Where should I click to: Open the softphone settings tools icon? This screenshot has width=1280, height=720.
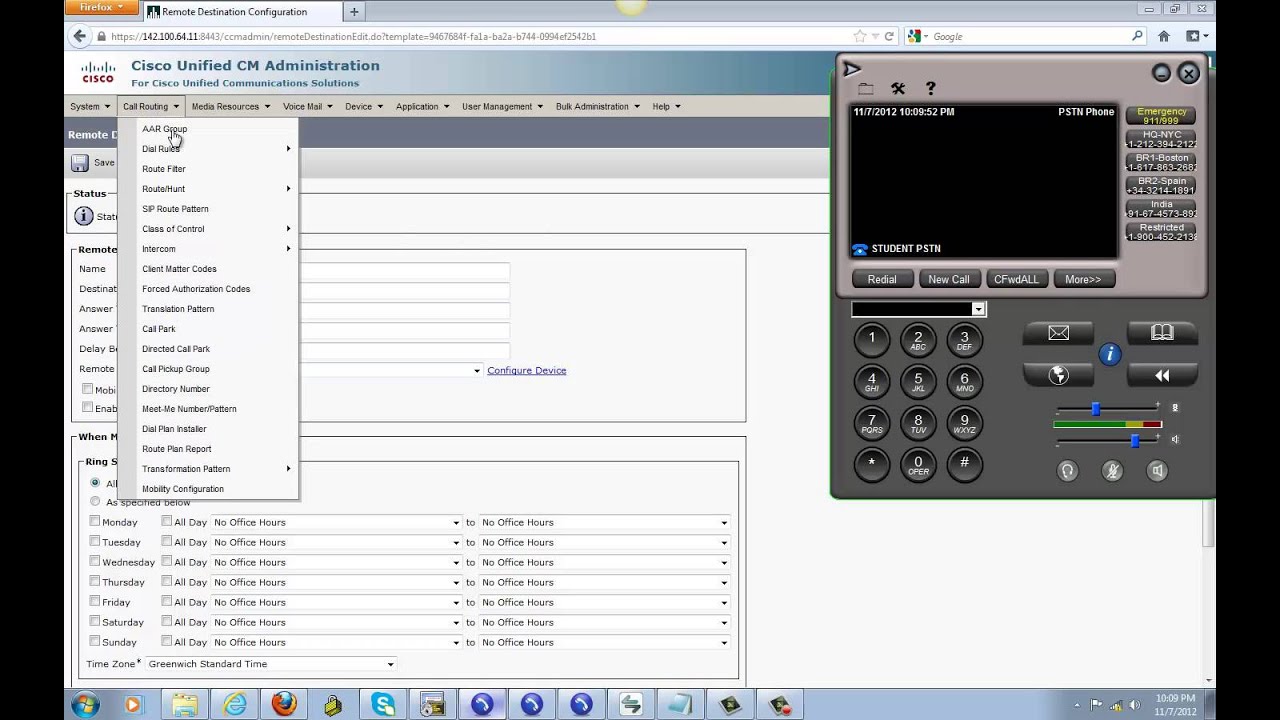coord(898,88)
